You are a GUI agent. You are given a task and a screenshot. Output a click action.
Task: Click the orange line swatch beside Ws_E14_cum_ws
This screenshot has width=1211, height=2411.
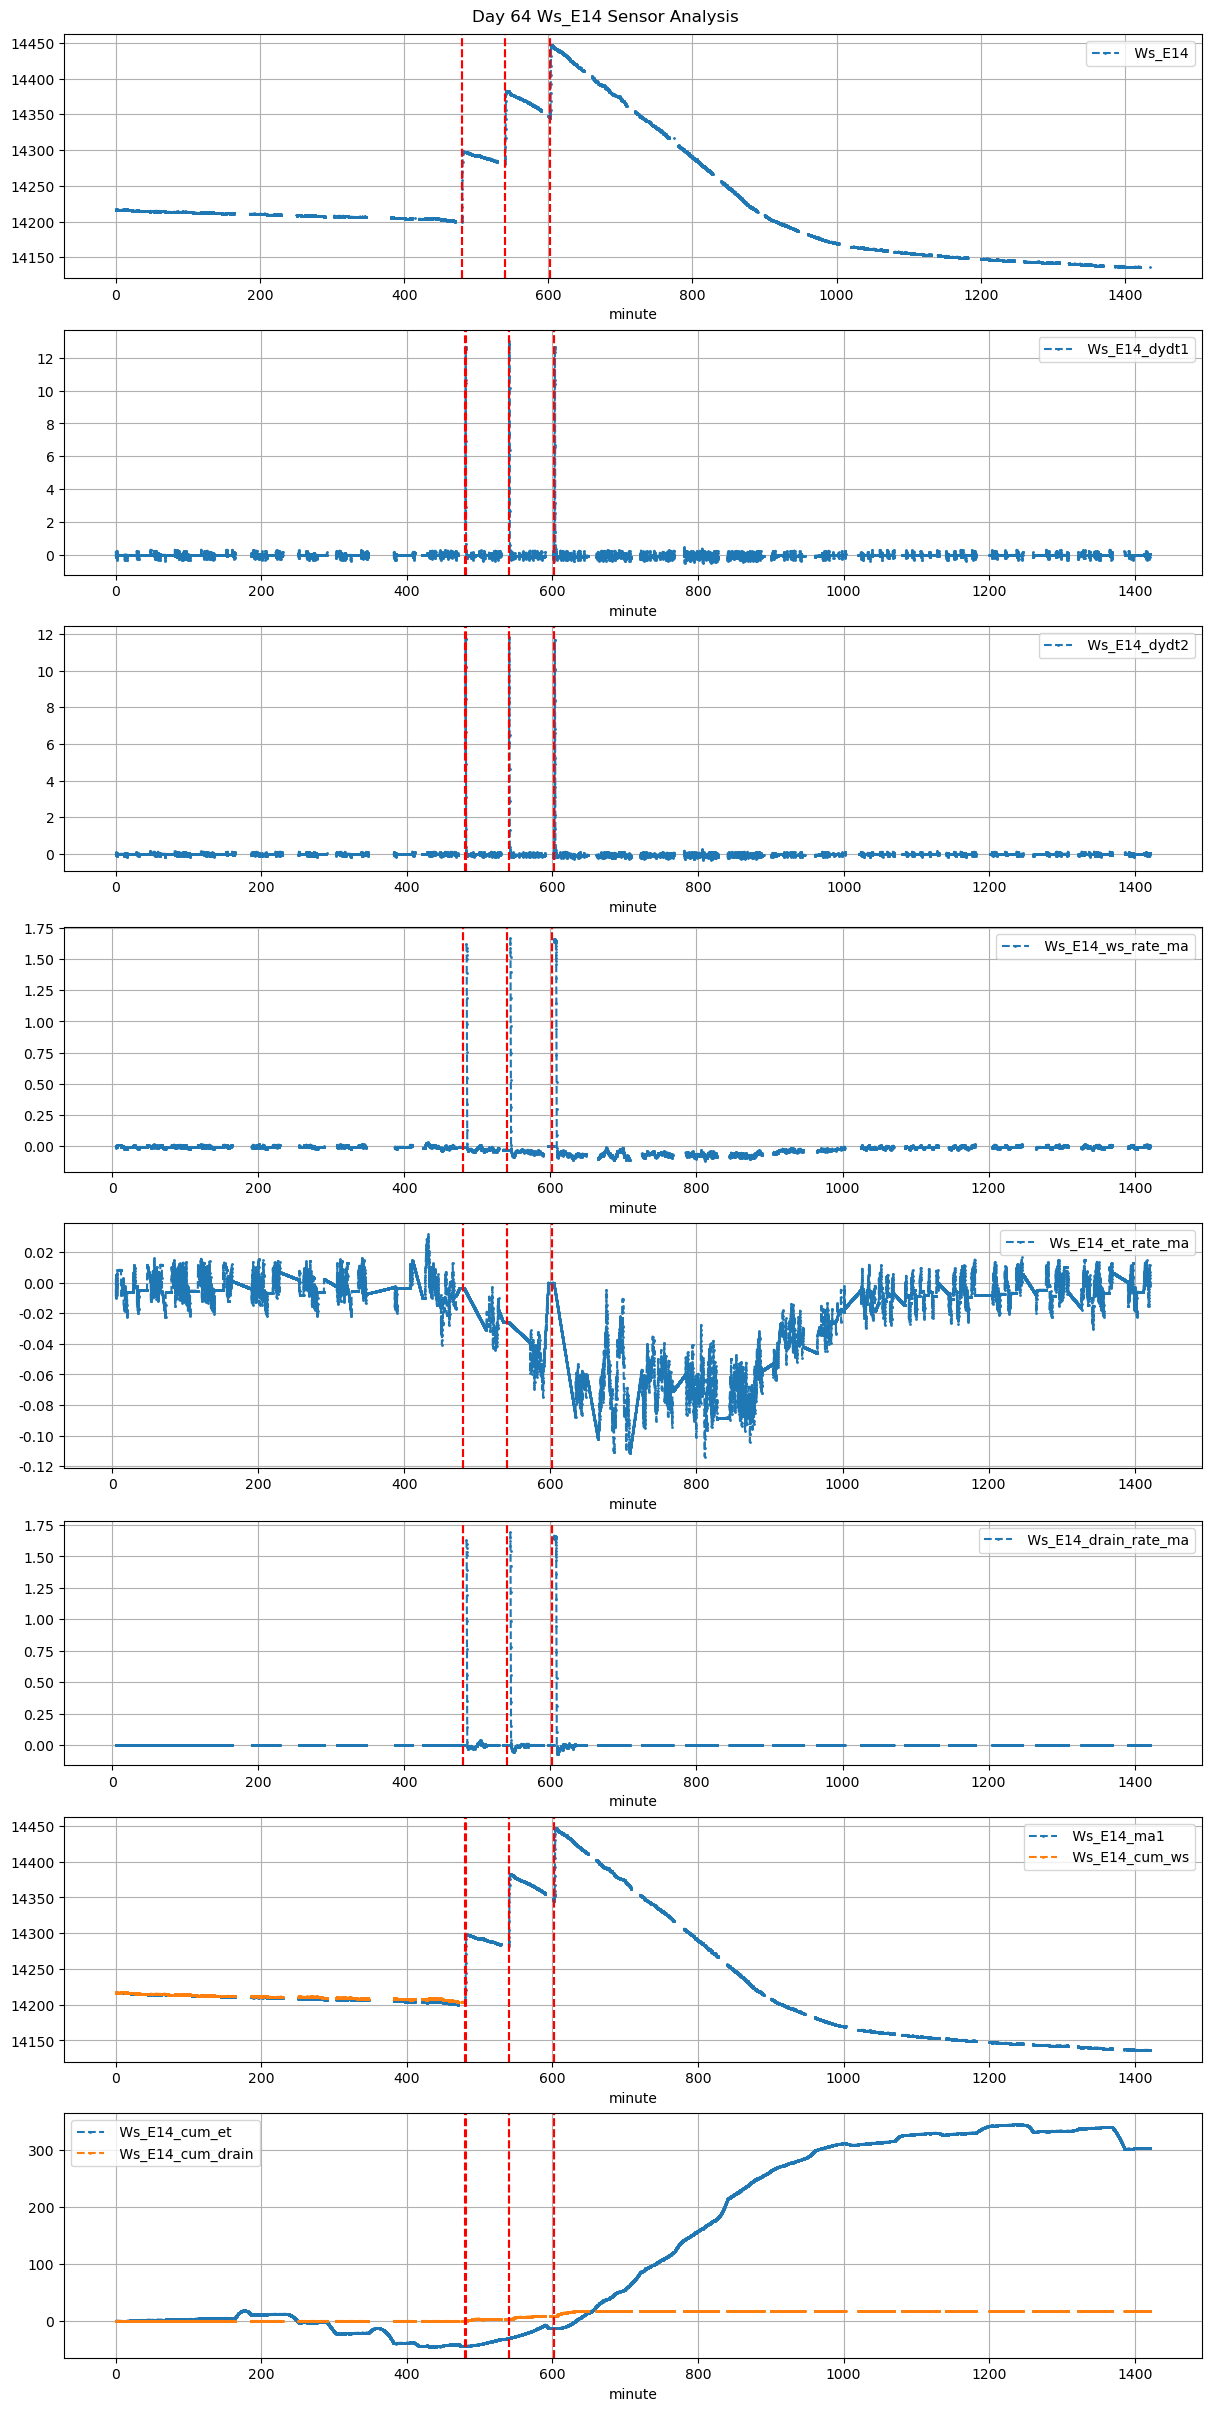(x=1045, y=1858)
